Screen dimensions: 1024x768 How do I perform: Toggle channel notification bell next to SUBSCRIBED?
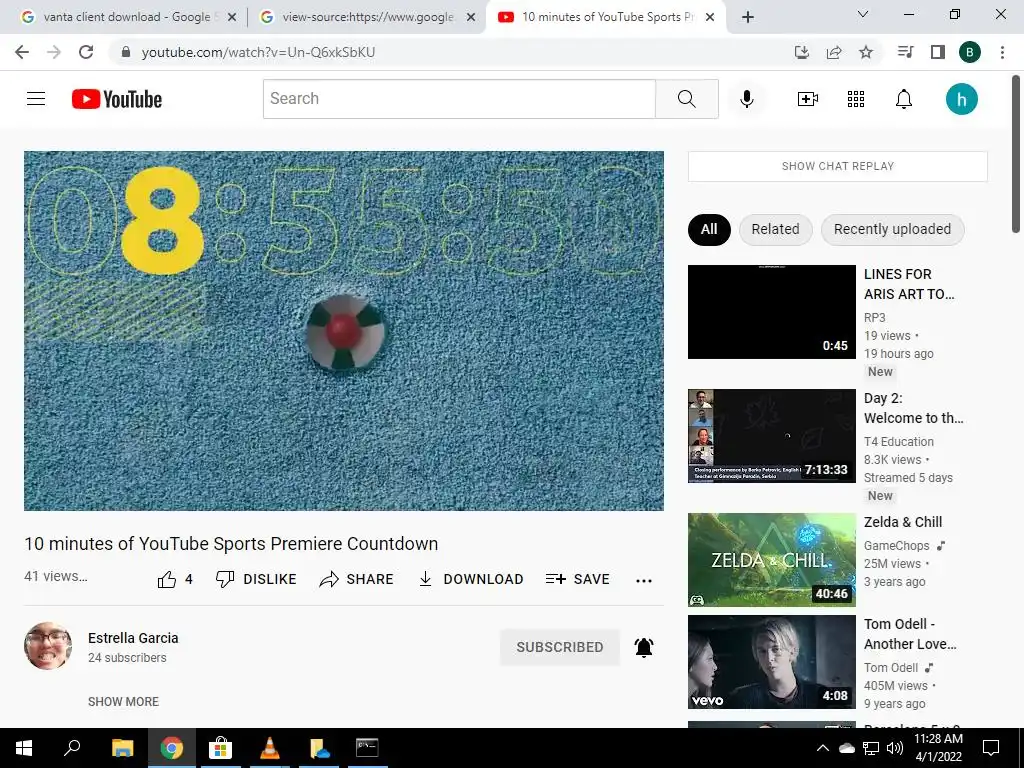pyautogui.click(x=644, y=647)
